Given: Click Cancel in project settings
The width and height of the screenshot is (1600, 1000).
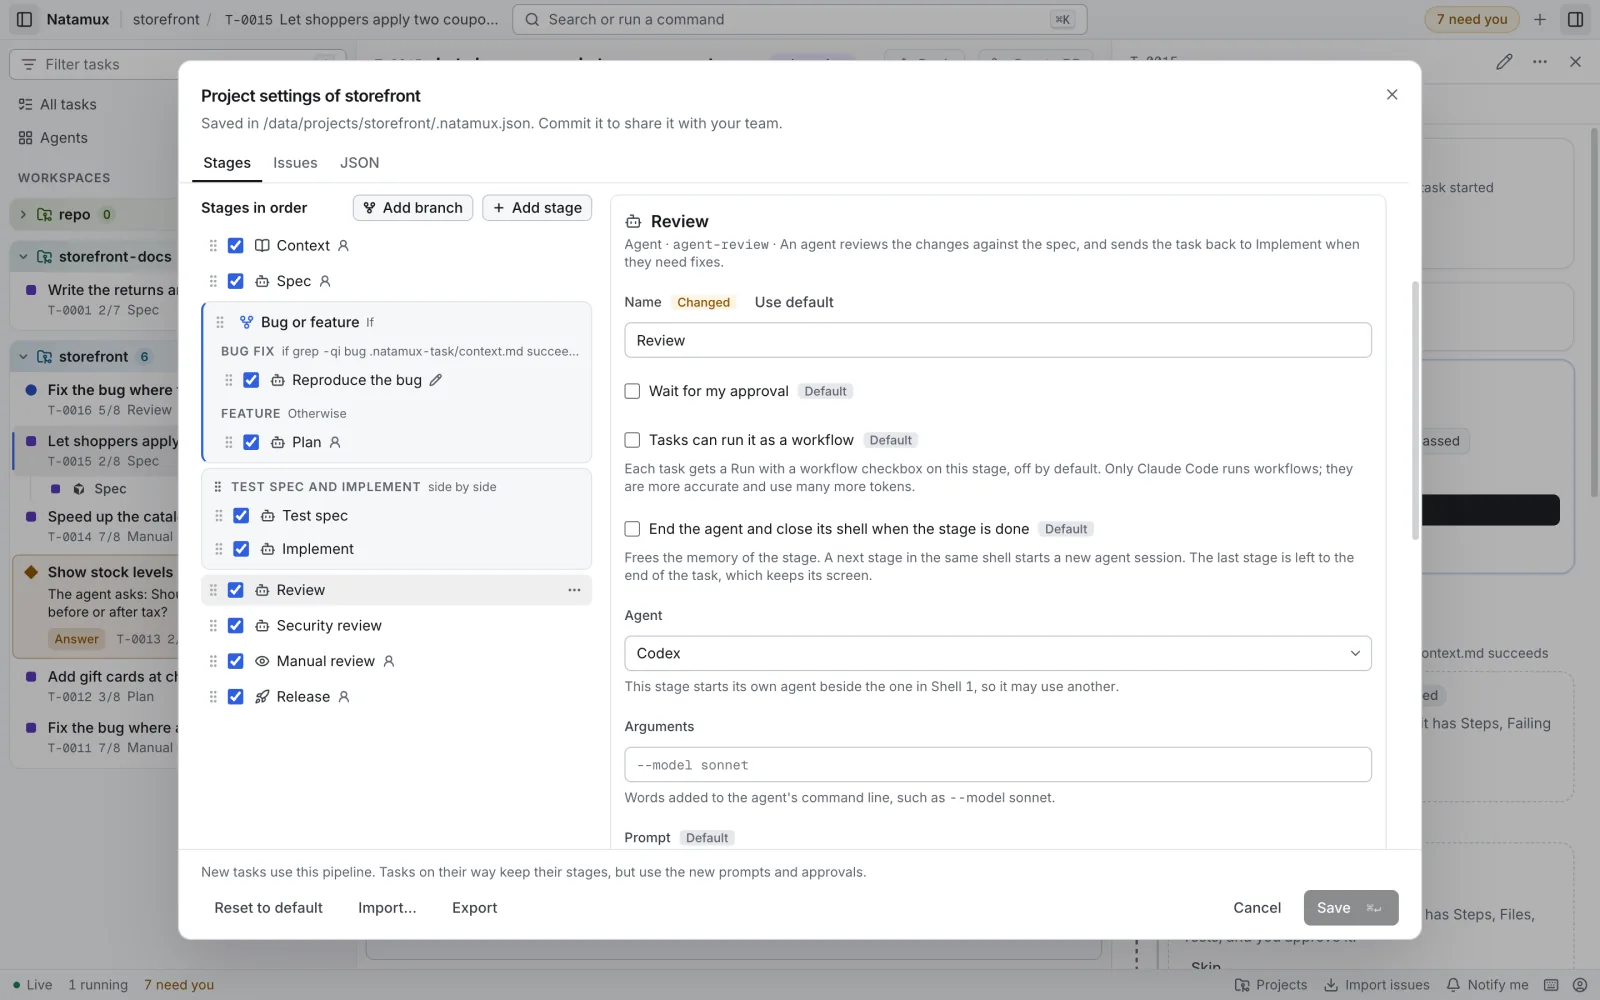Looking at the screenshot, I should tap(1257, 908).
